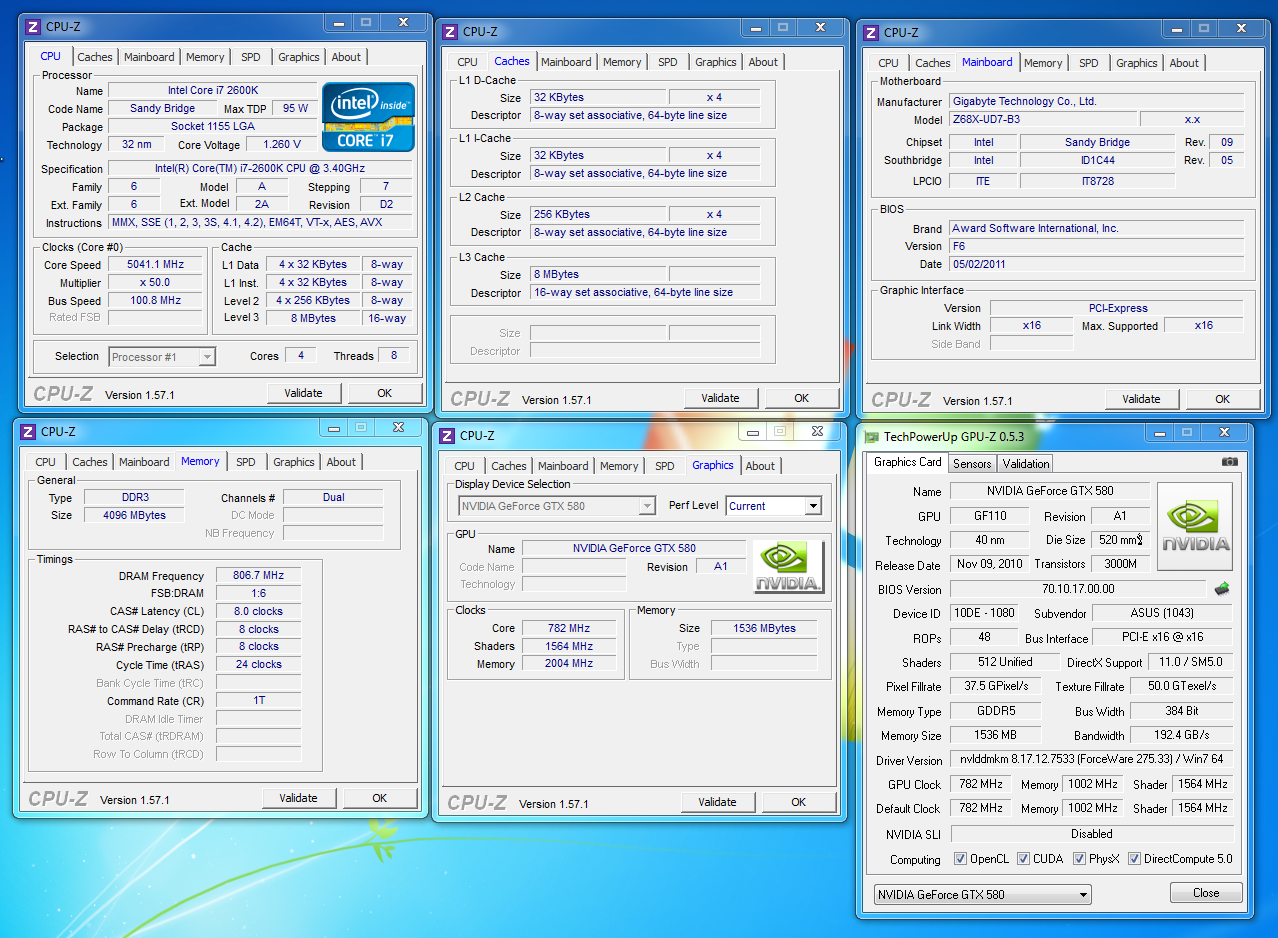The image size is (1278, 938).
Task: Click OK in the Memory window
Action: 380,798
